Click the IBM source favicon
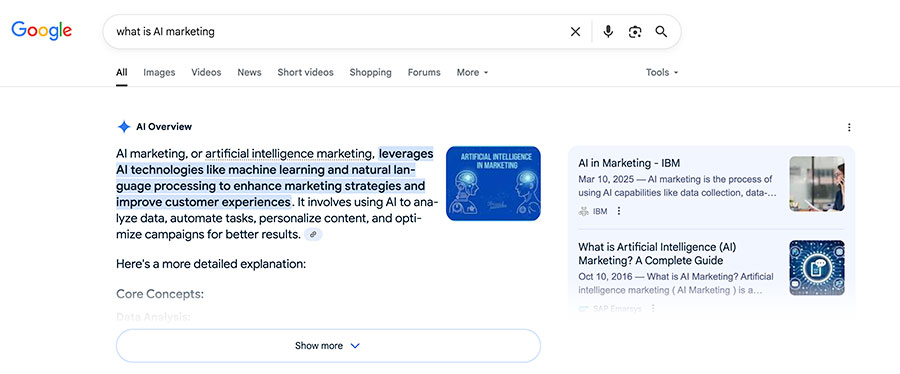The image size is (900, 374). point(584,211)
